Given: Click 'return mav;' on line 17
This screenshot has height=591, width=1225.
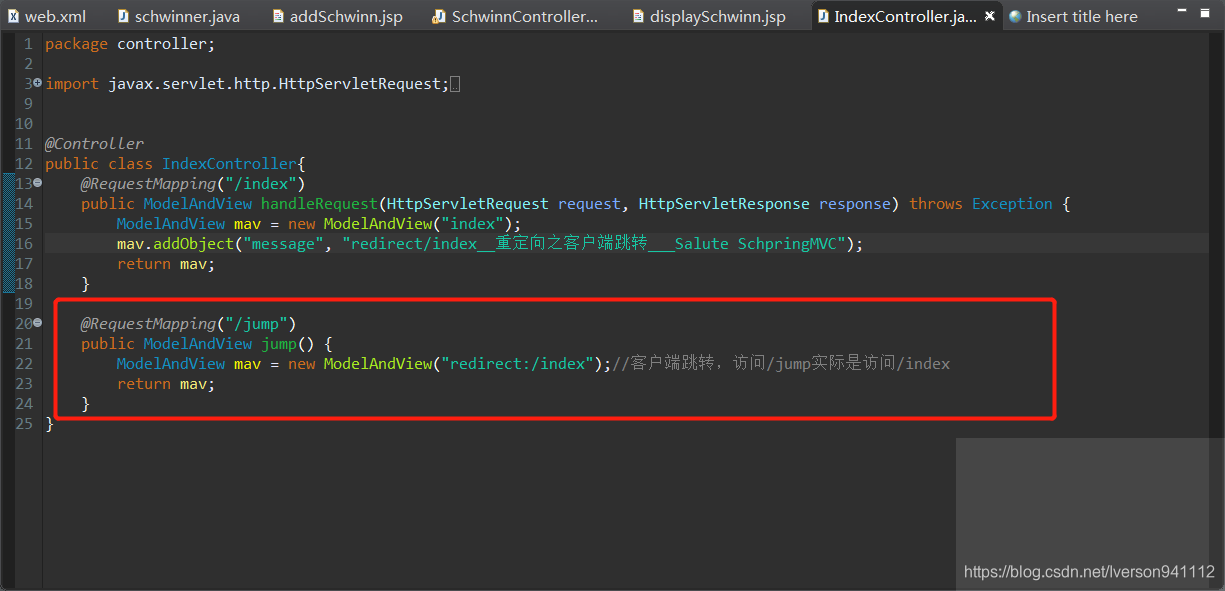Looking at the screenshot, I should point(166,264).
